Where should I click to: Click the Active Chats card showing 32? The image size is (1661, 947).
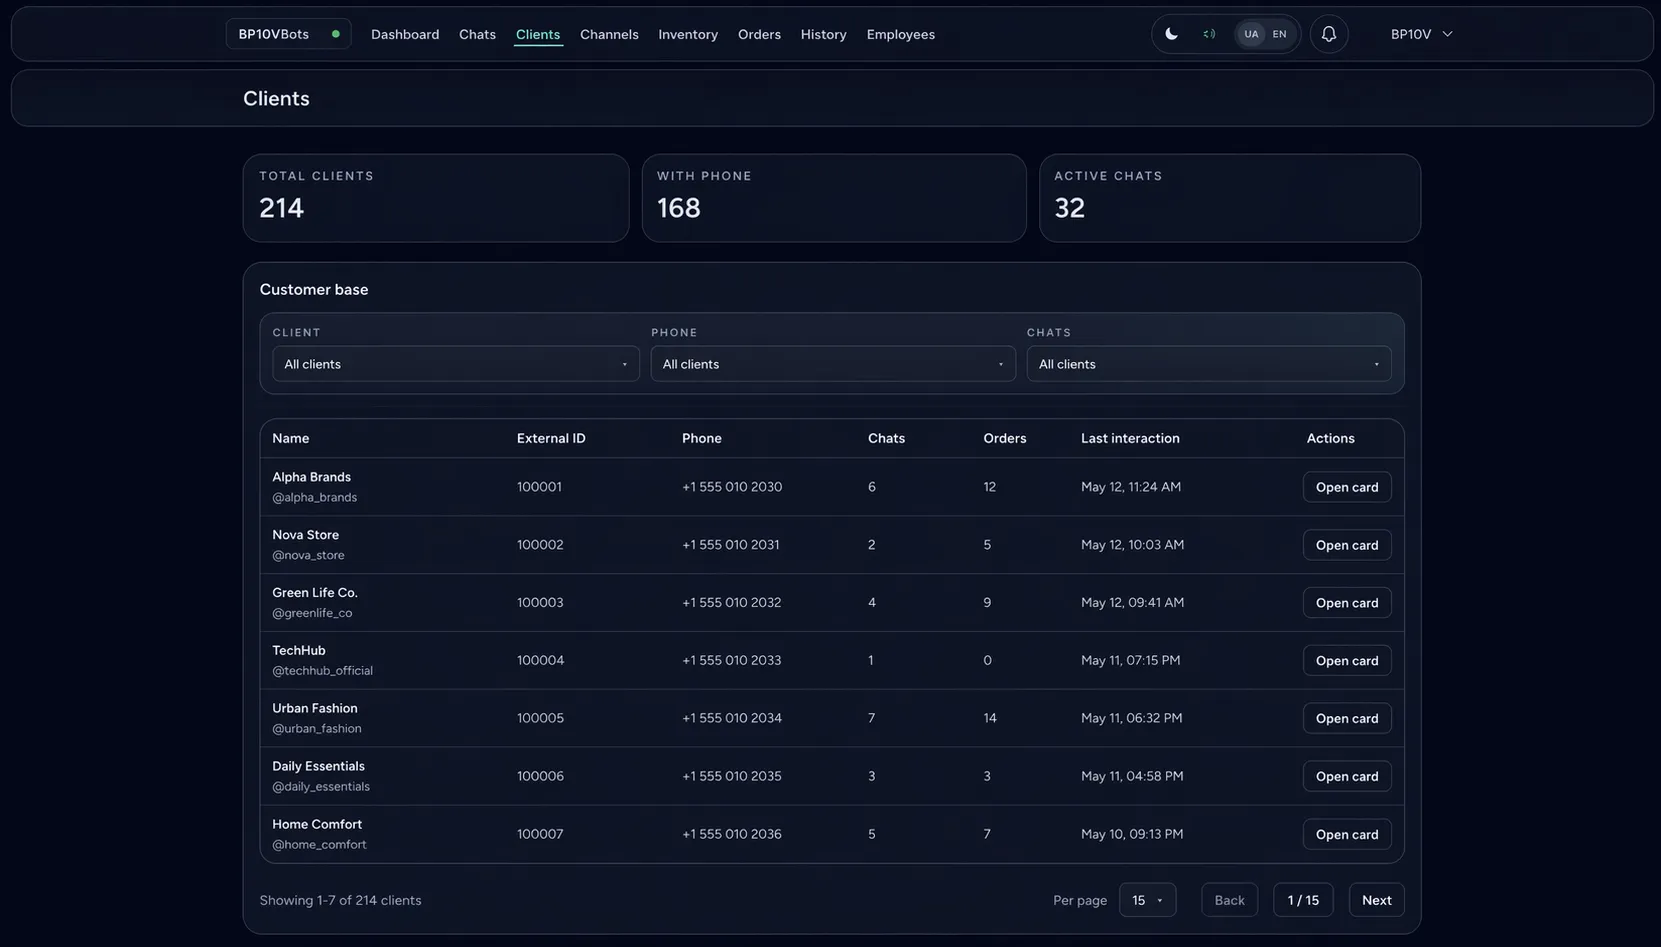(x=1230, y=198)
